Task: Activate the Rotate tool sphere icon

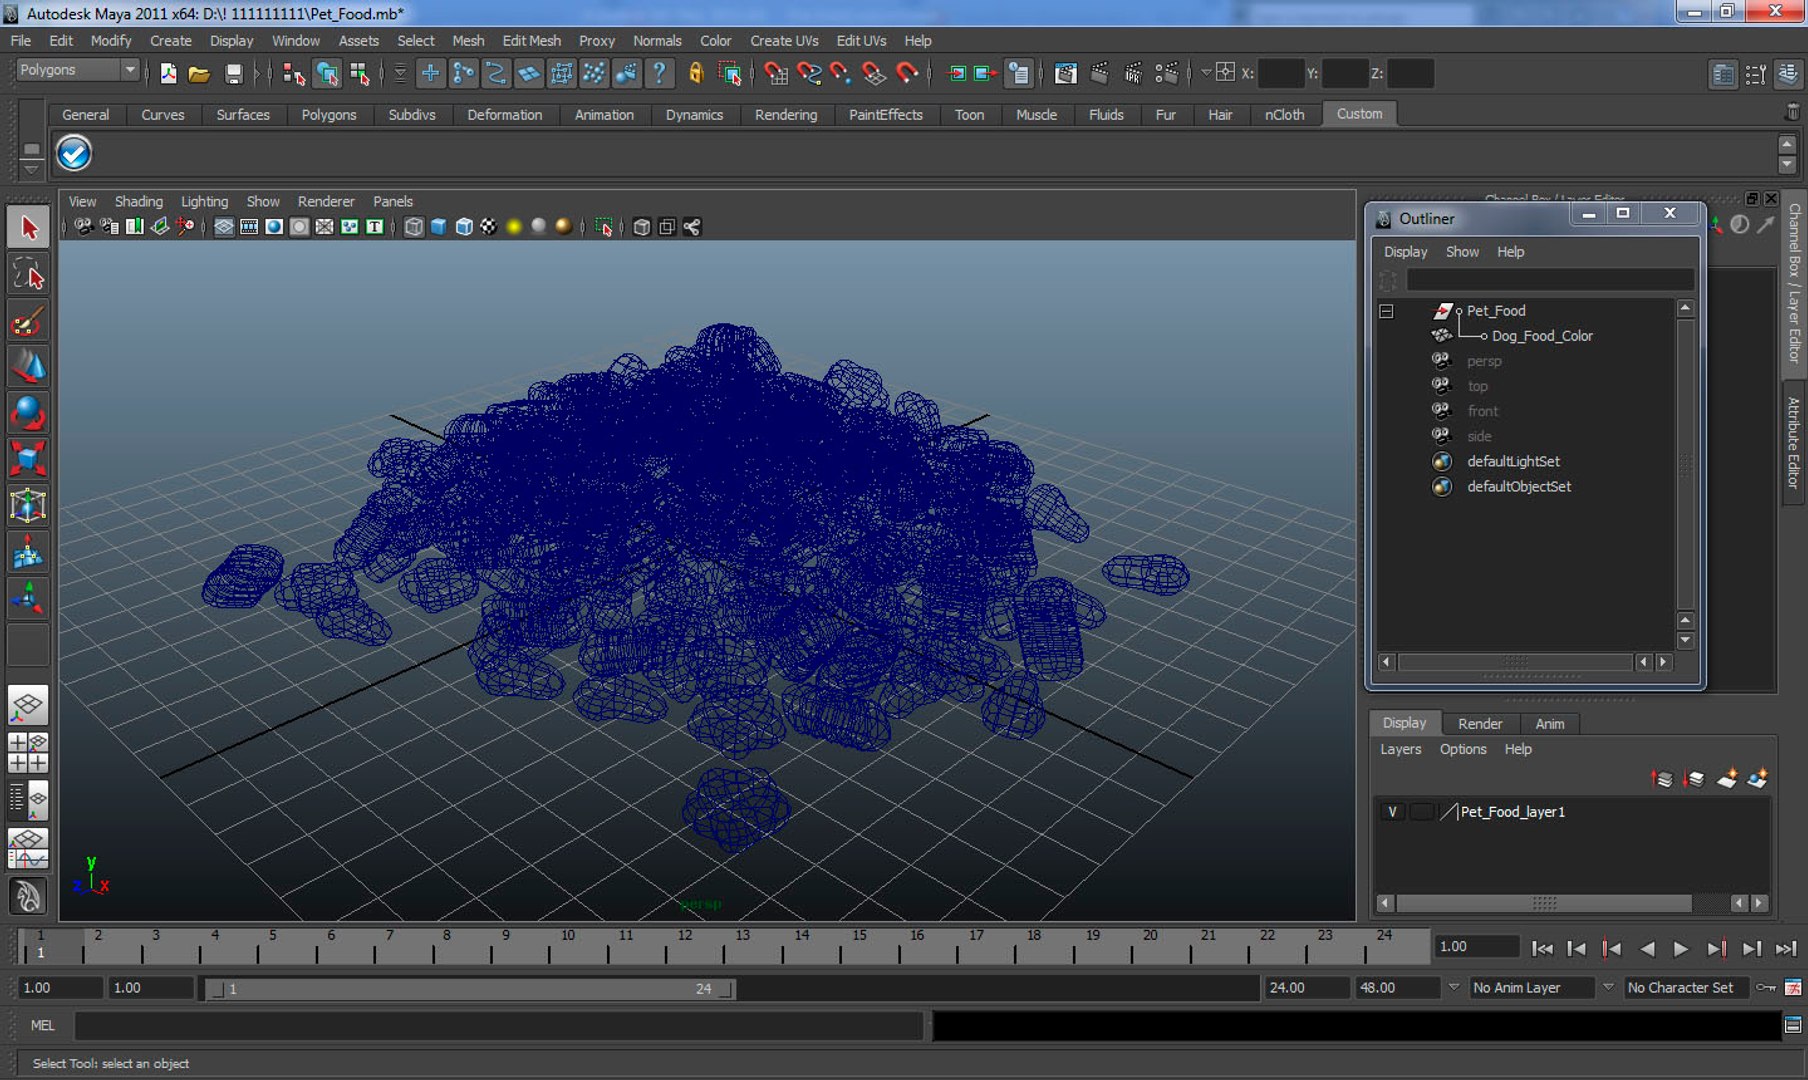Action: (x=28, y=413)
